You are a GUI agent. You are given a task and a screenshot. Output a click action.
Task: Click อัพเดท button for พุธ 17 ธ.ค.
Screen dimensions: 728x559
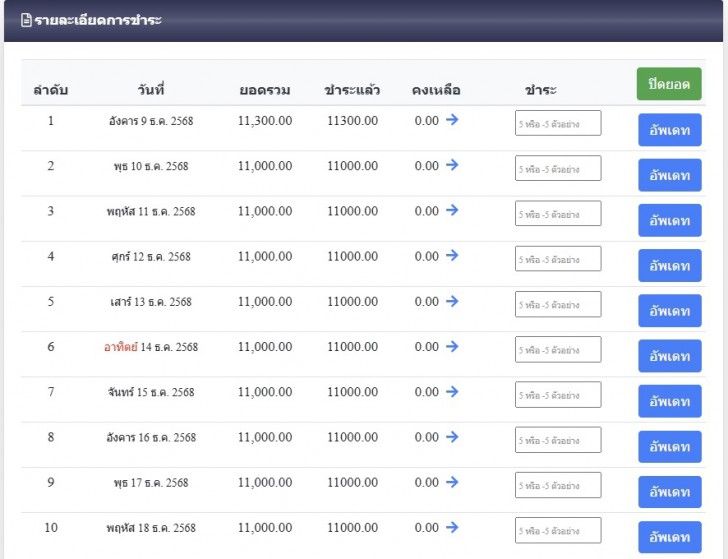click(x=670, y=492)
